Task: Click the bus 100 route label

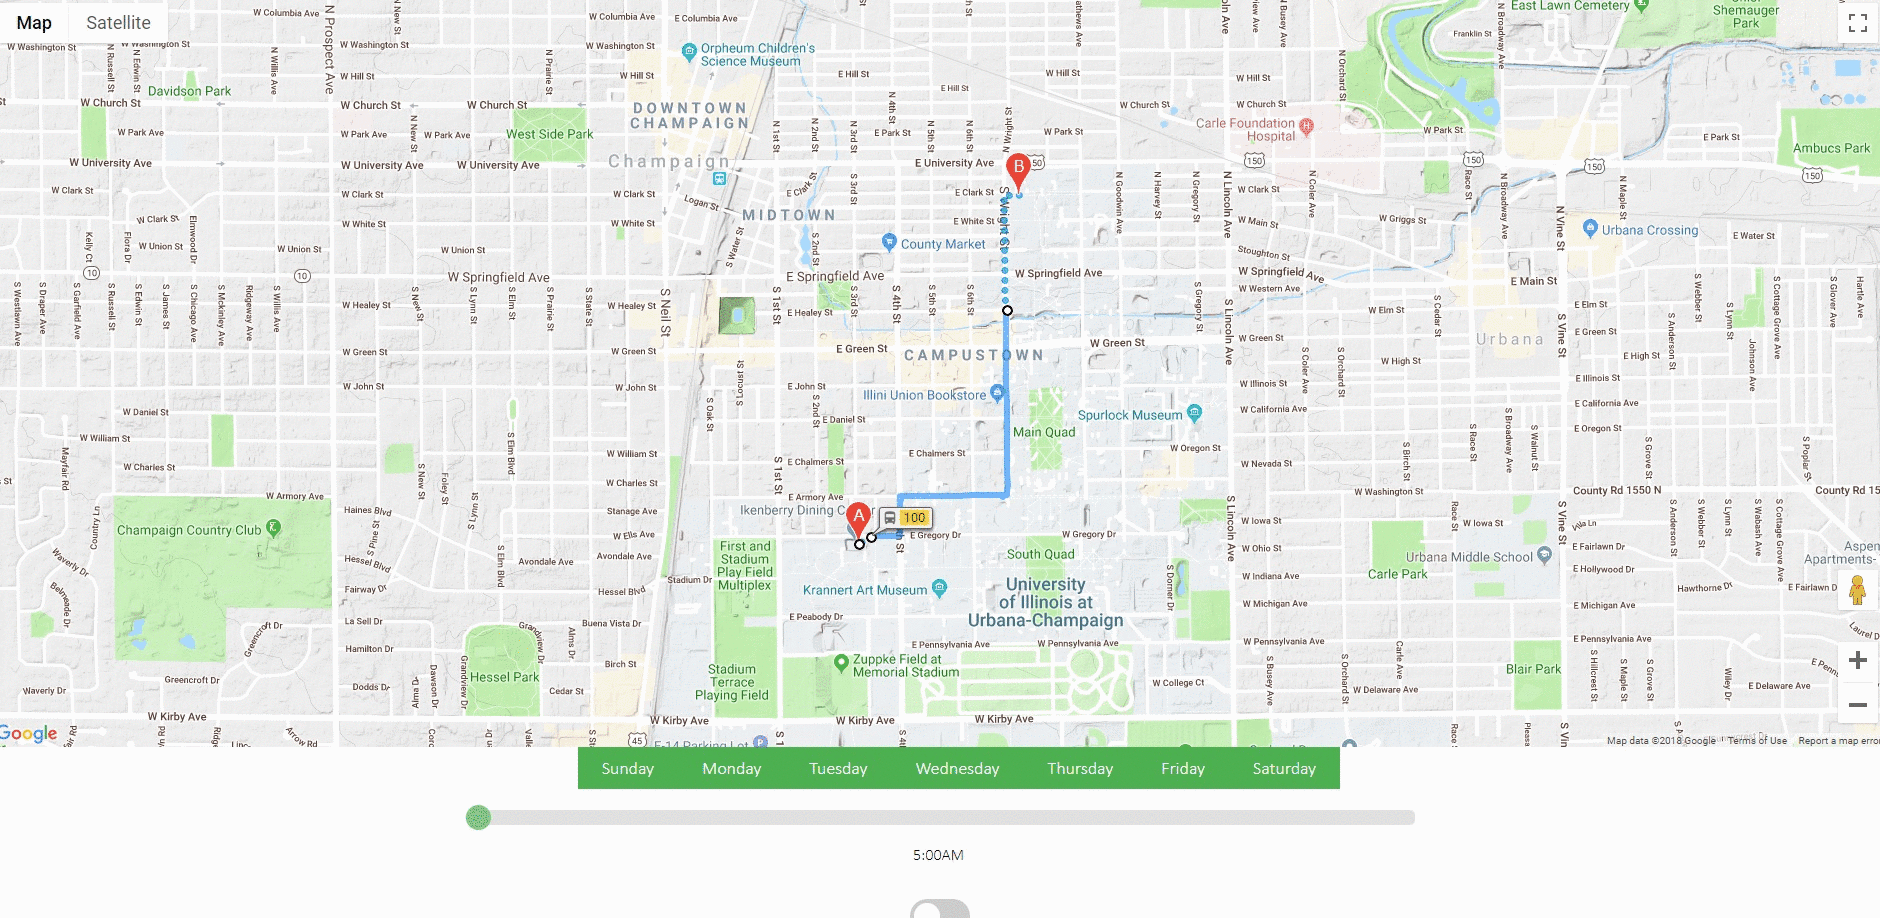Action: [x=906, y=517]
